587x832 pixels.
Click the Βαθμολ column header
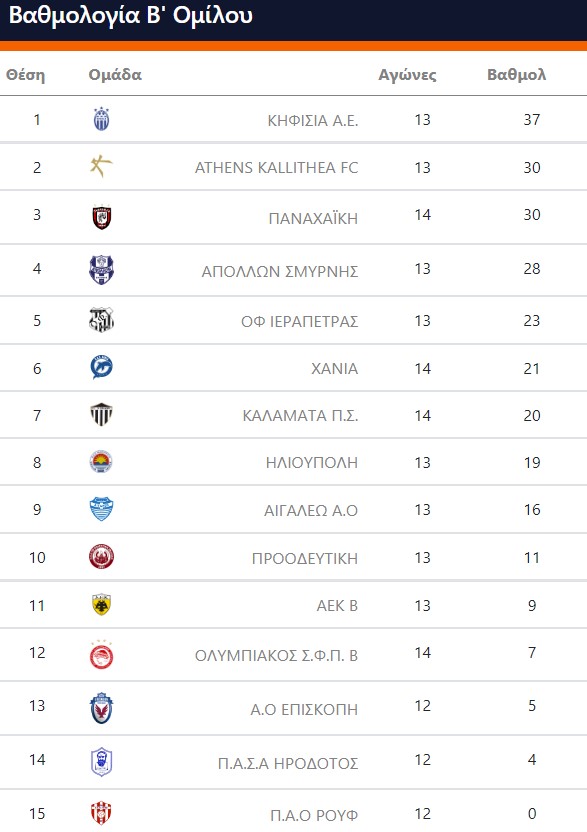(x=516, y=75)
